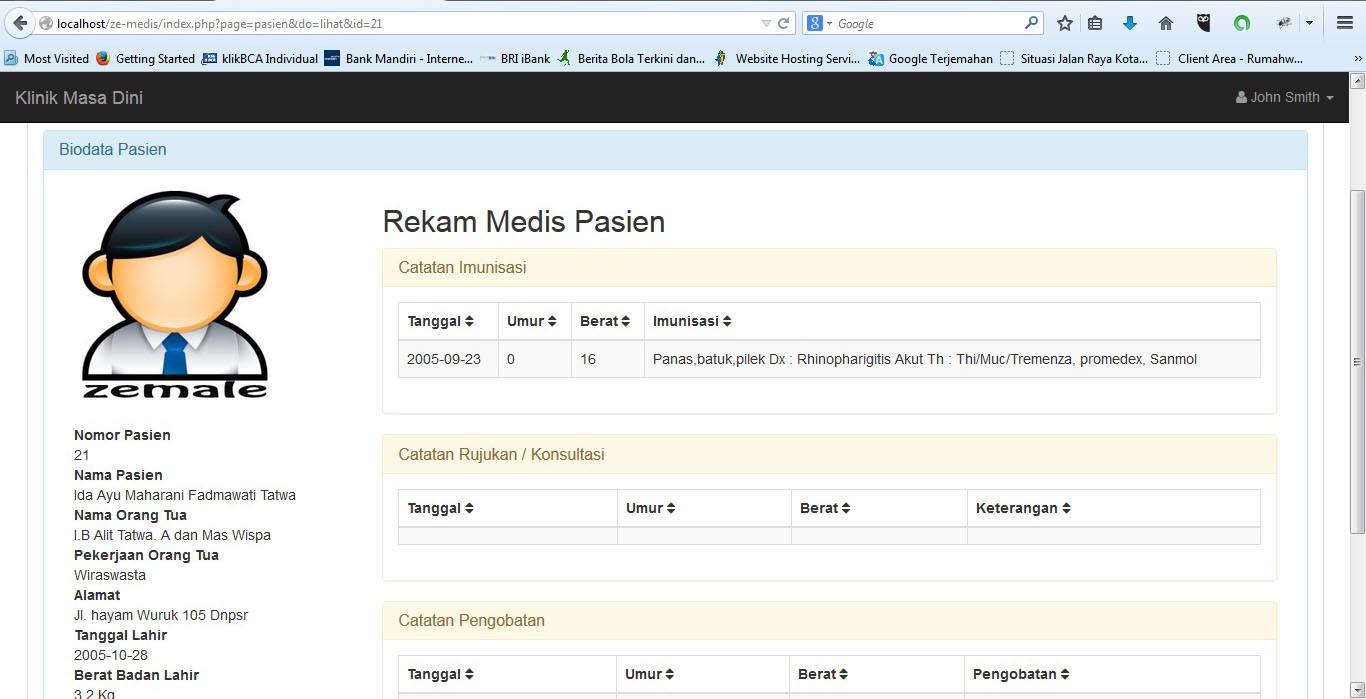Screen dimensions: 1366x699
Task: Open the klikBCA Individual bookmark
Action: click(x=260, y=59)
